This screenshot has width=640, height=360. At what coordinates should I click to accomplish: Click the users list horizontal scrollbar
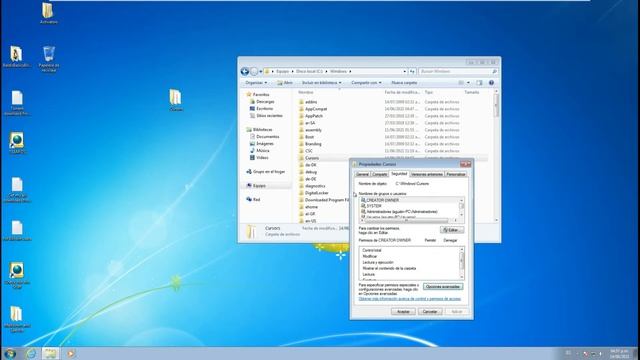coord(408,221)
